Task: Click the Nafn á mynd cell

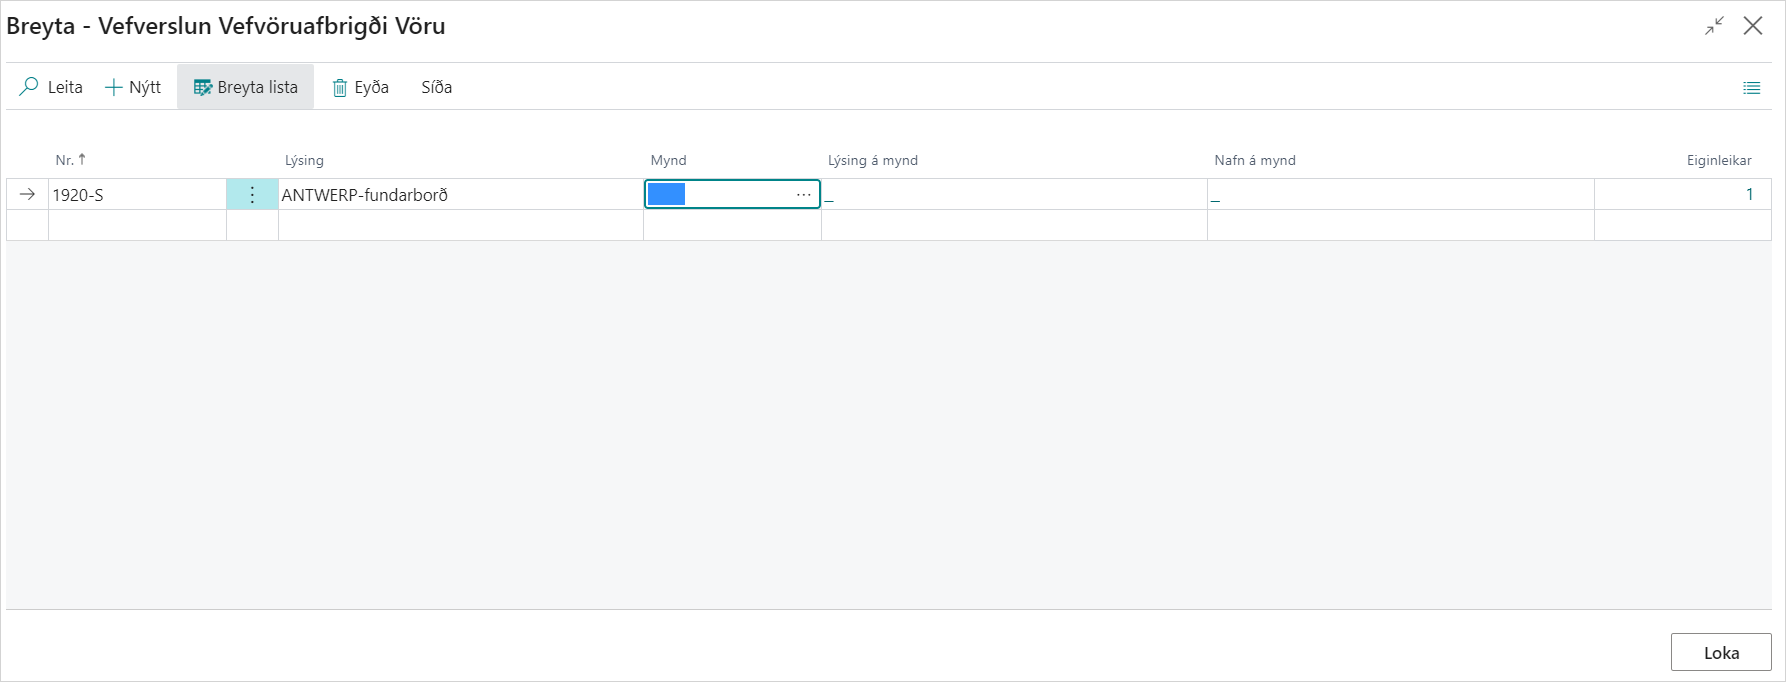Action: point(1400,195)
